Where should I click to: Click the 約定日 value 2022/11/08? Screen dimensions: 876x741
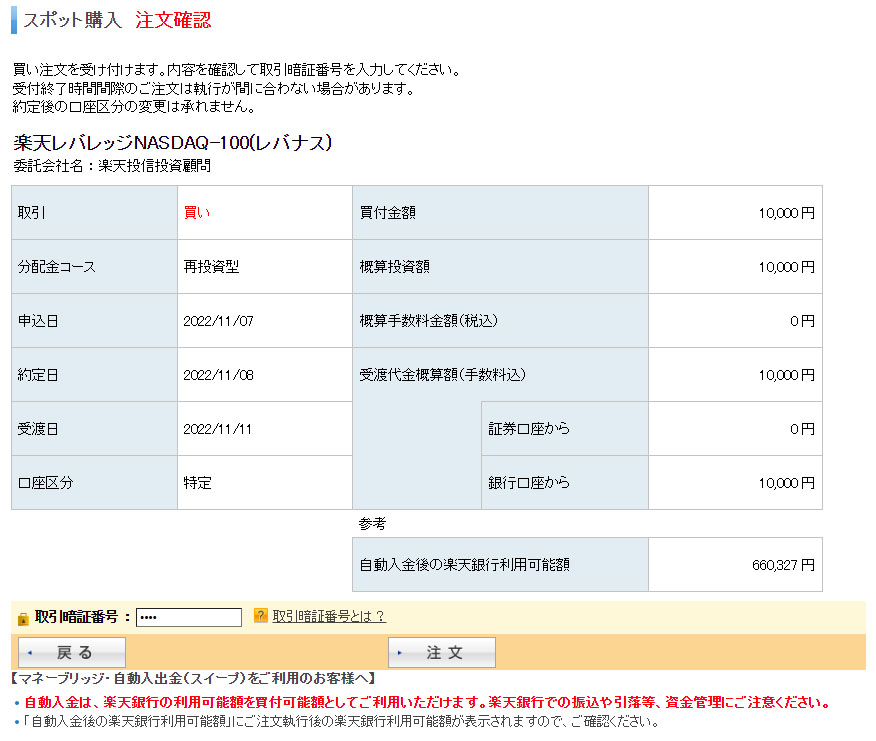pyautogui.click(x=219, y=375)
